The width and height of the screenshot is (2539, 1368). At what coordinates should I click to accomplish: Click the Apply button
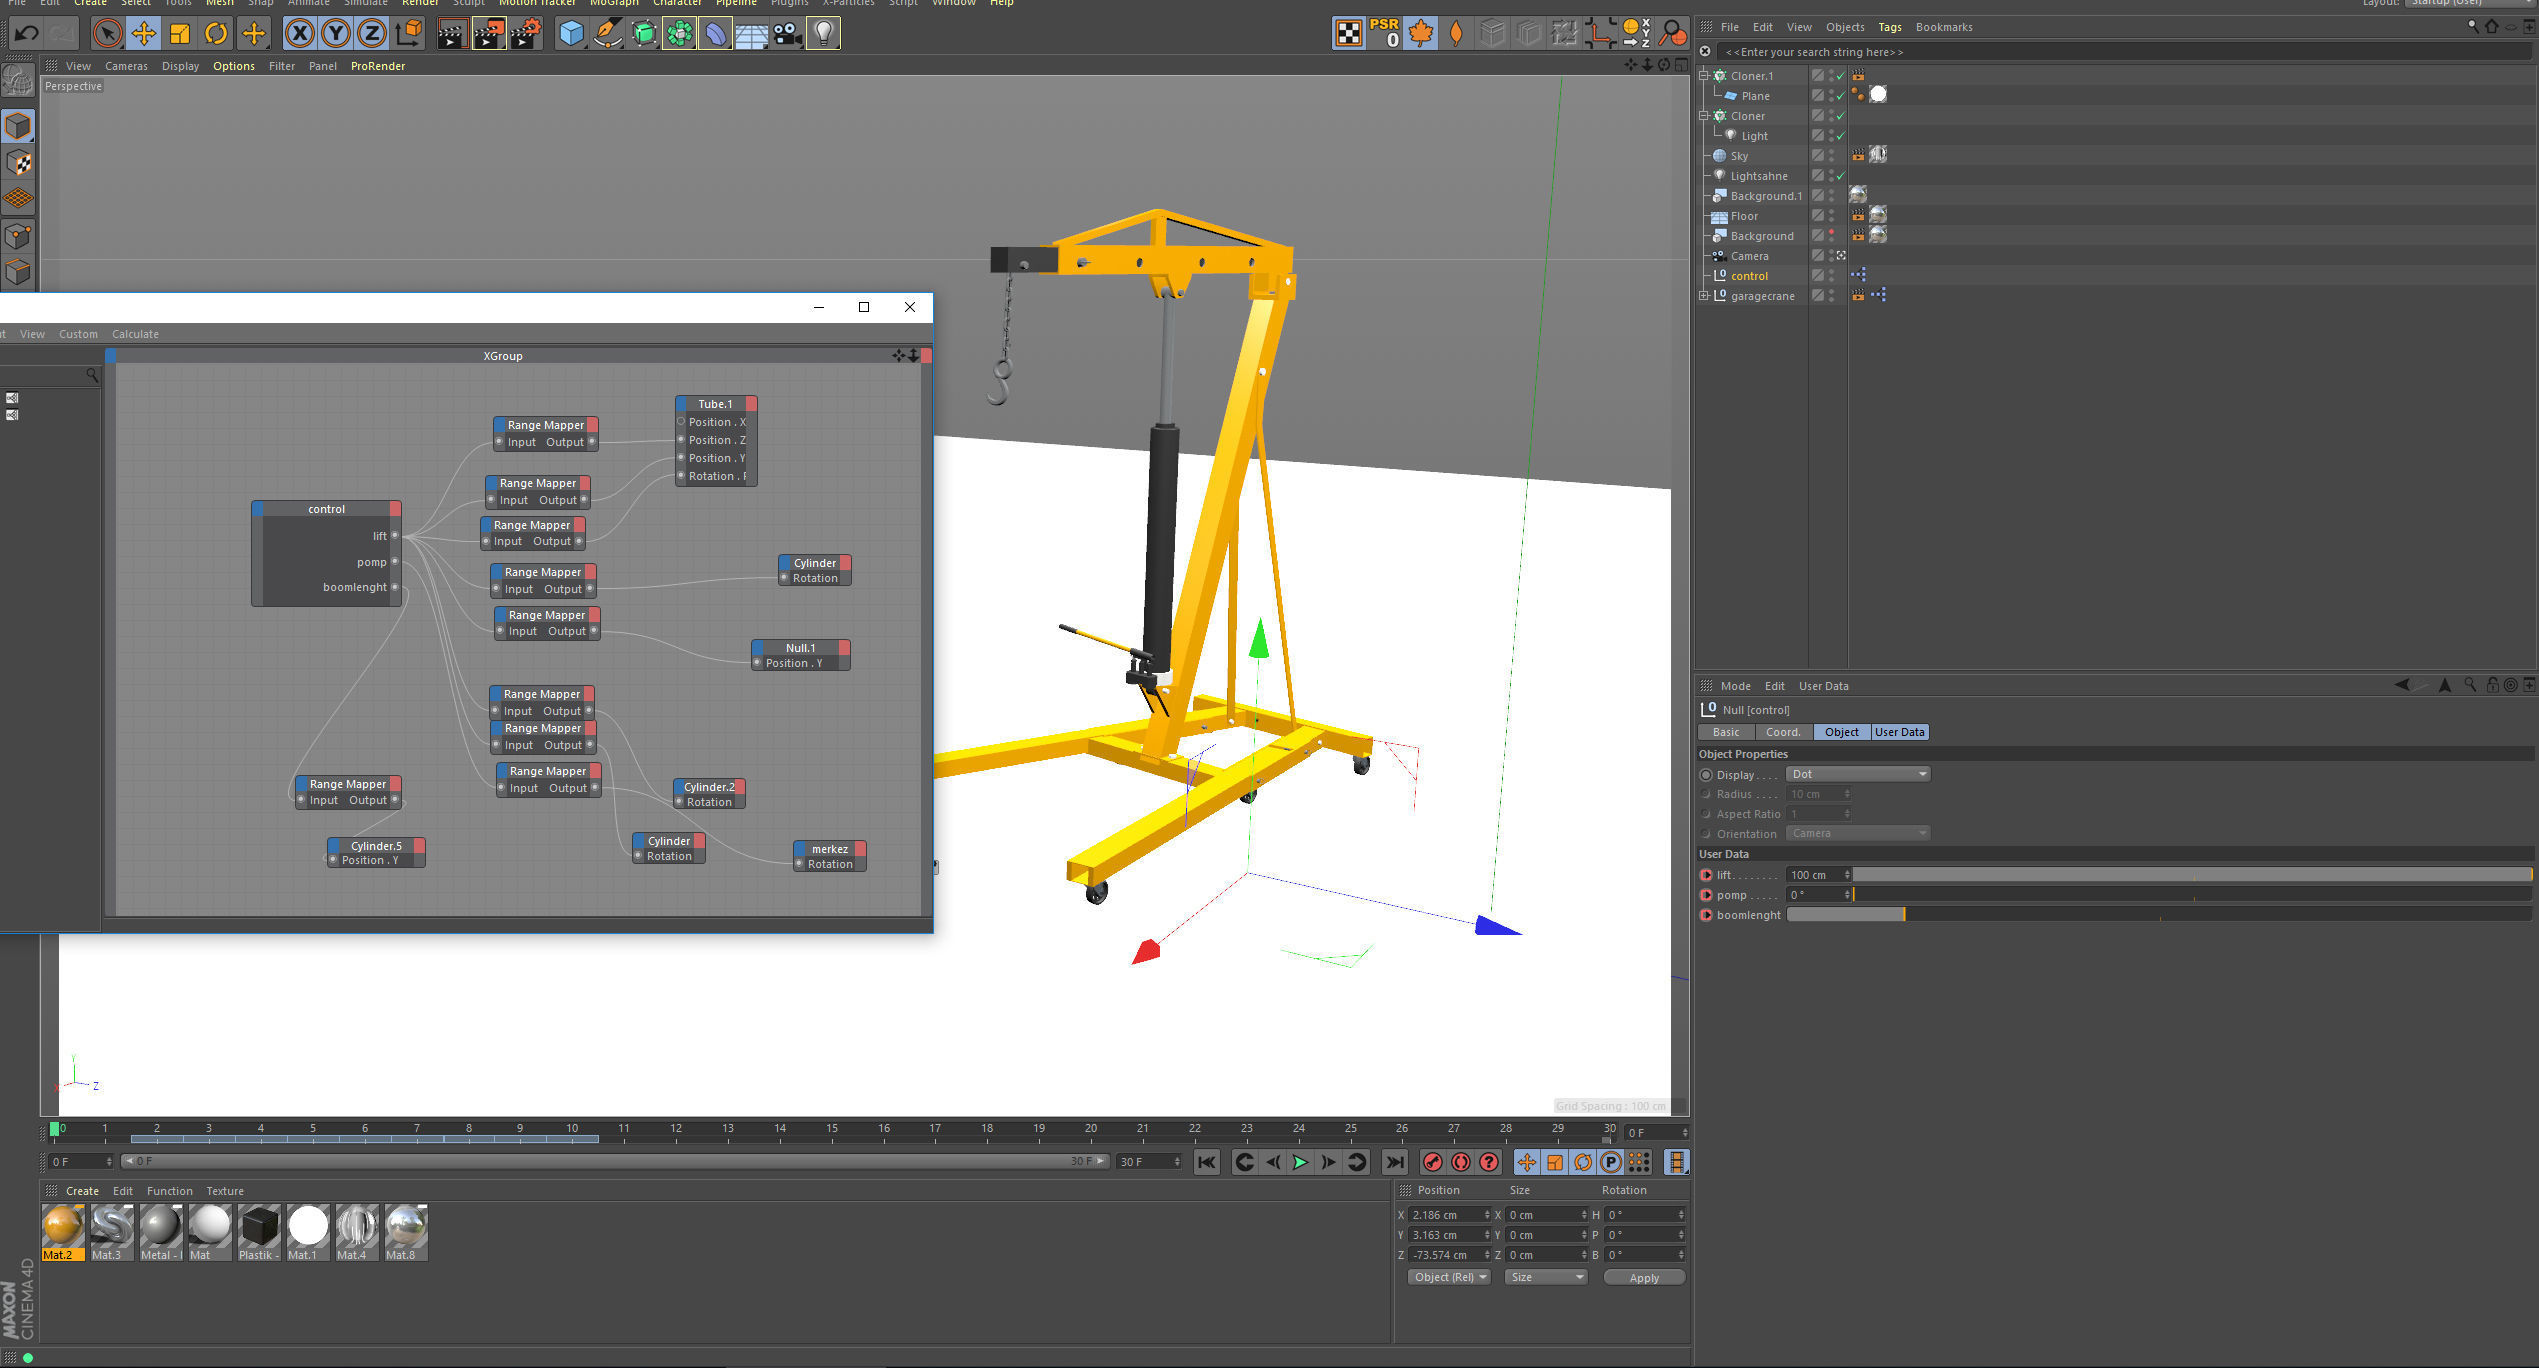tap(1644, 1277)
